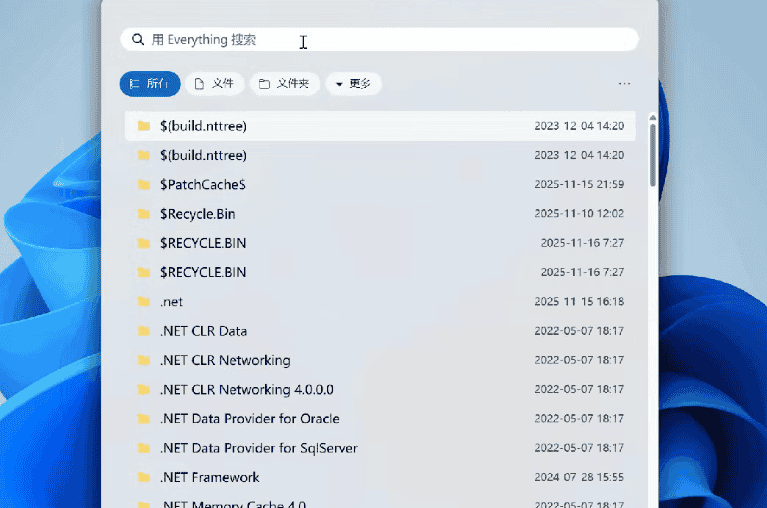Click the 2025-11-15 21:59 timestamp of $PatchCache$

[x=579, y=185]
